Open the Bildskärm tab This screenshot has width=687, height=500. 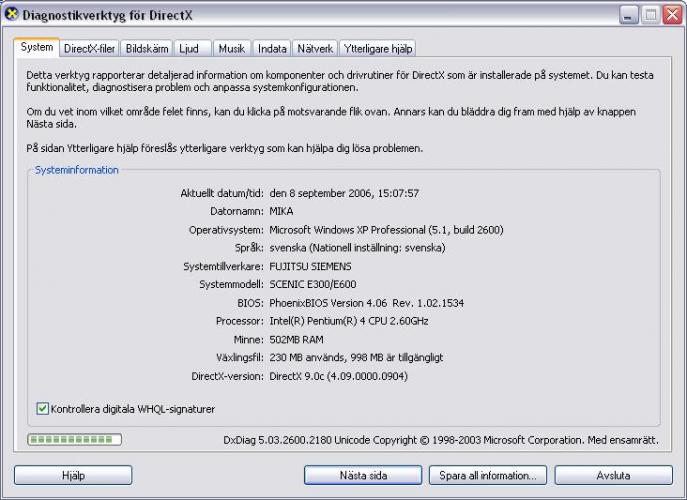[147, 48]
